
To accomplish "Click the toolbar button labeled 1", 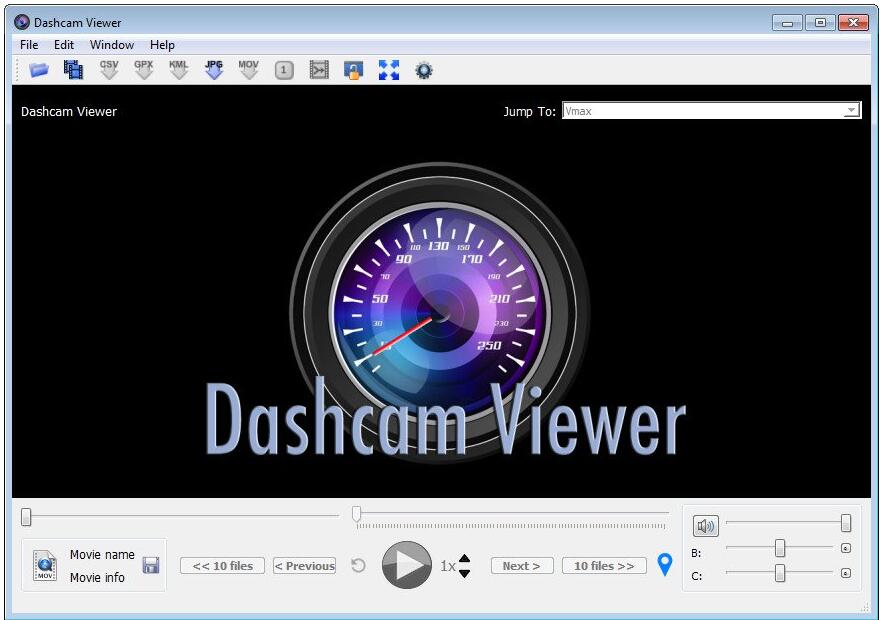I will 284,70.
